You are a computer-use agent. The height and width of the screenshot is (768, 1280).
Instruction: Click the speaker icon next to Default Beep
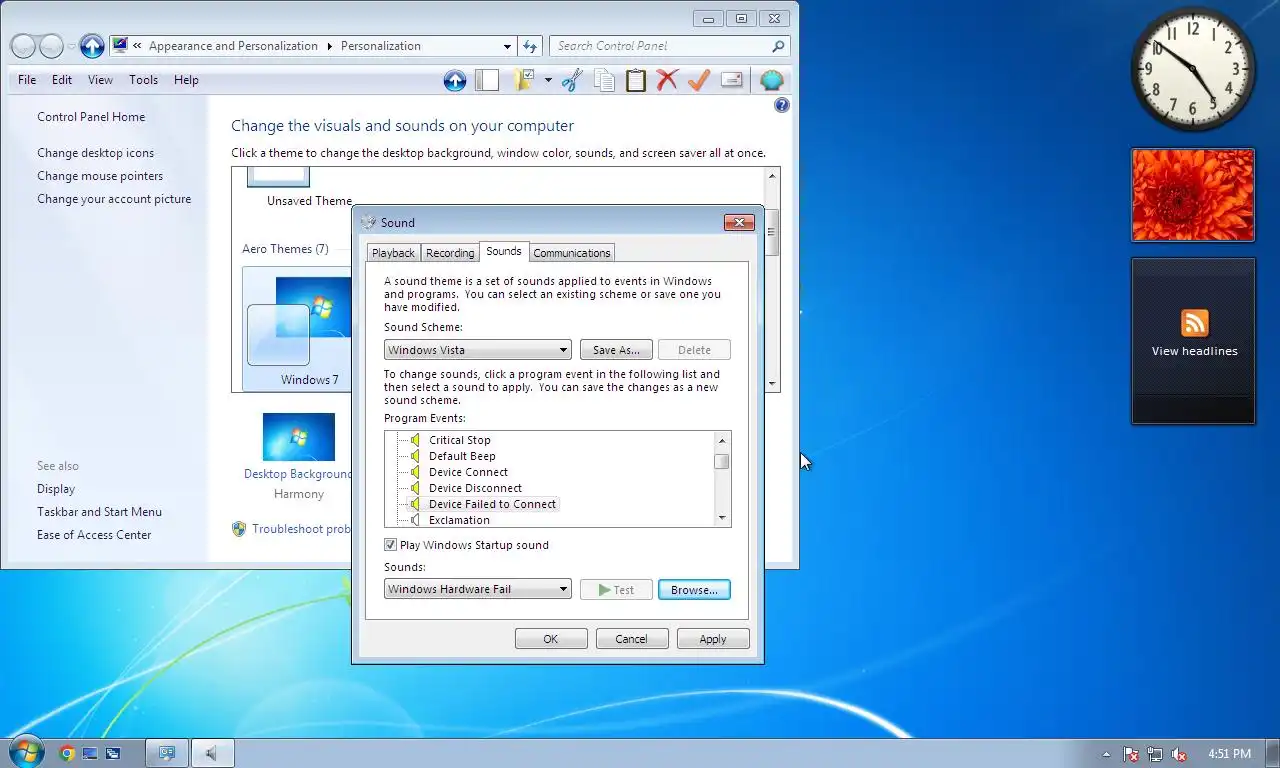coord(415,456)
